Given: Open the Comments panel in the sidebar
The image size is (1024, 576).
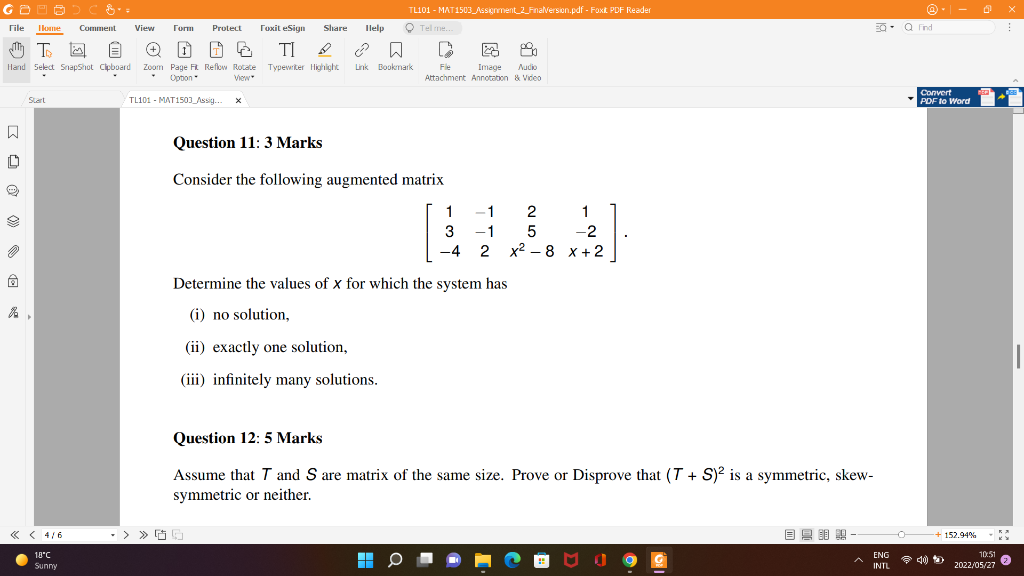Looking at the screenshot, I should tap(12, 192).
